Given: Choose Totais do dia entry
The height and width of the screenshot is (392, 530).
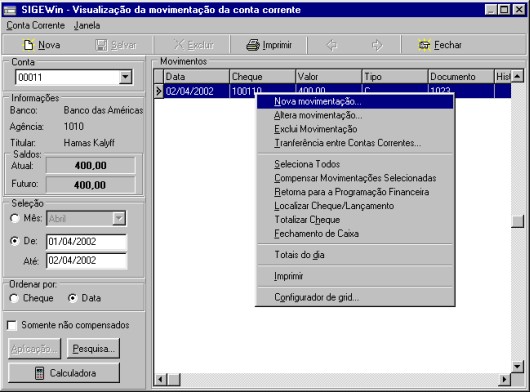Looking at the screenshot, I should click(x=355, y=255).
